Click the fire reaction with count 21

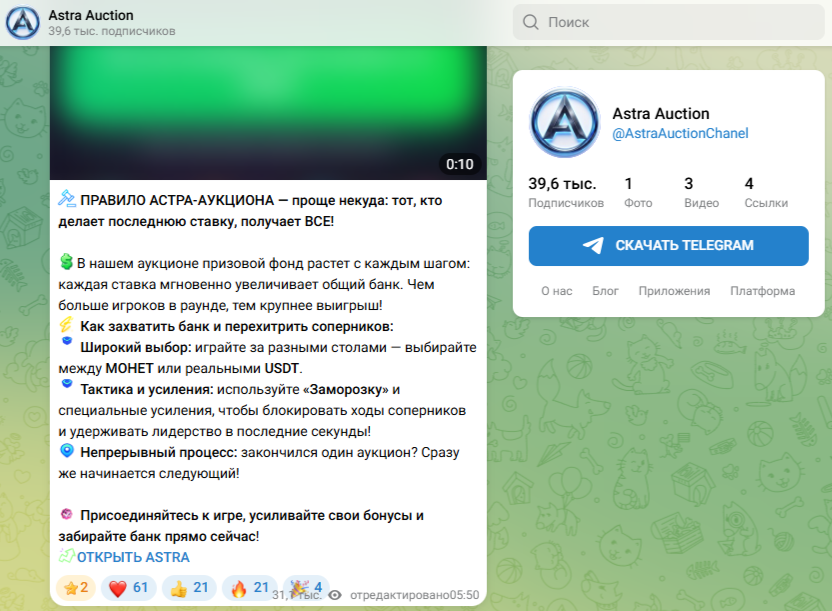[249, 588]
